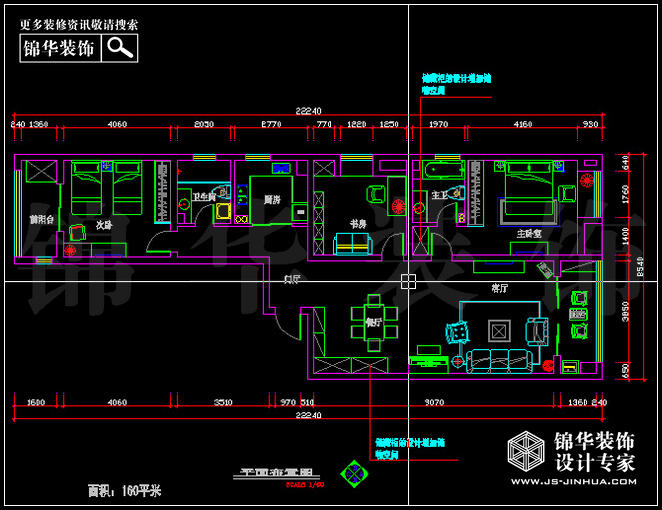
Task: Click the 锦华装饰 logo text at top left
Action: pyautogui.click(x=60, y=48)
